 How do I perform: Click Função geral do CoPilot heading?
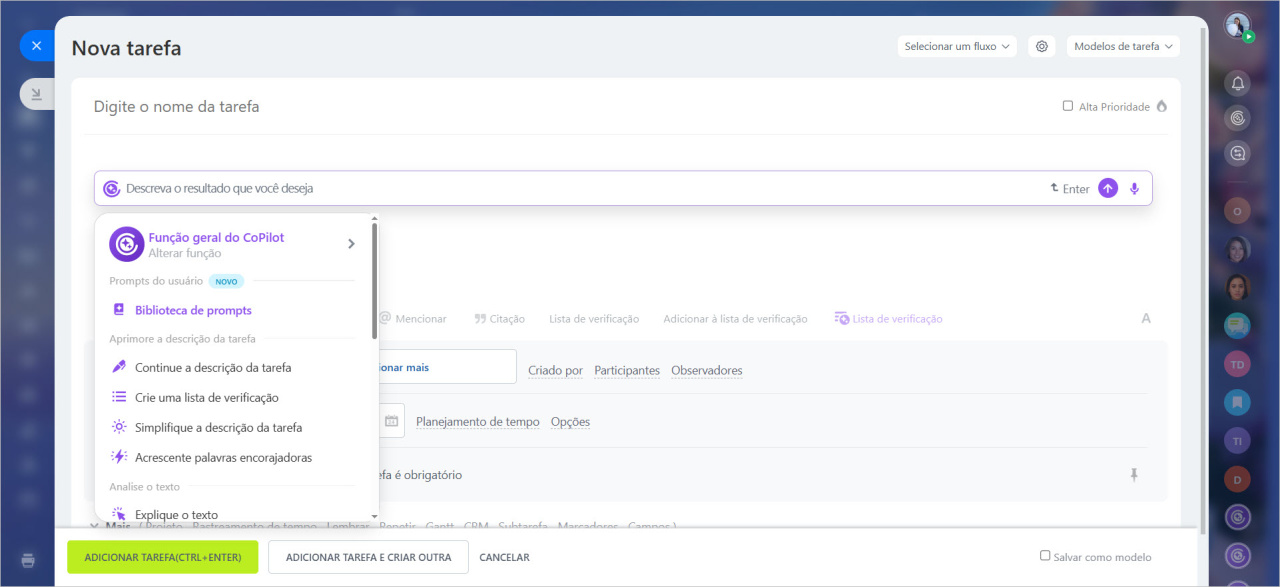(216, 237)
